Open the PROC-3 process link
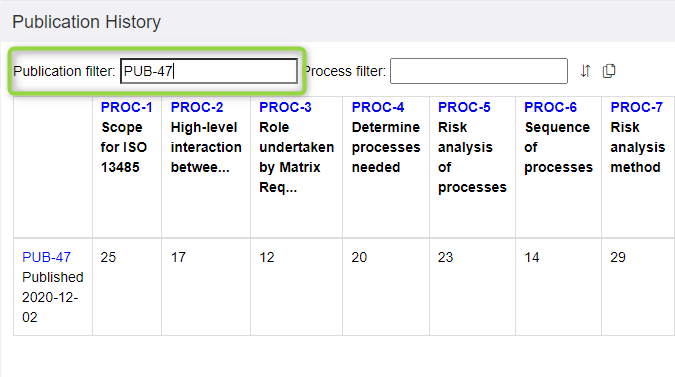This screenshot has width=675, height=377. (285, 107)
